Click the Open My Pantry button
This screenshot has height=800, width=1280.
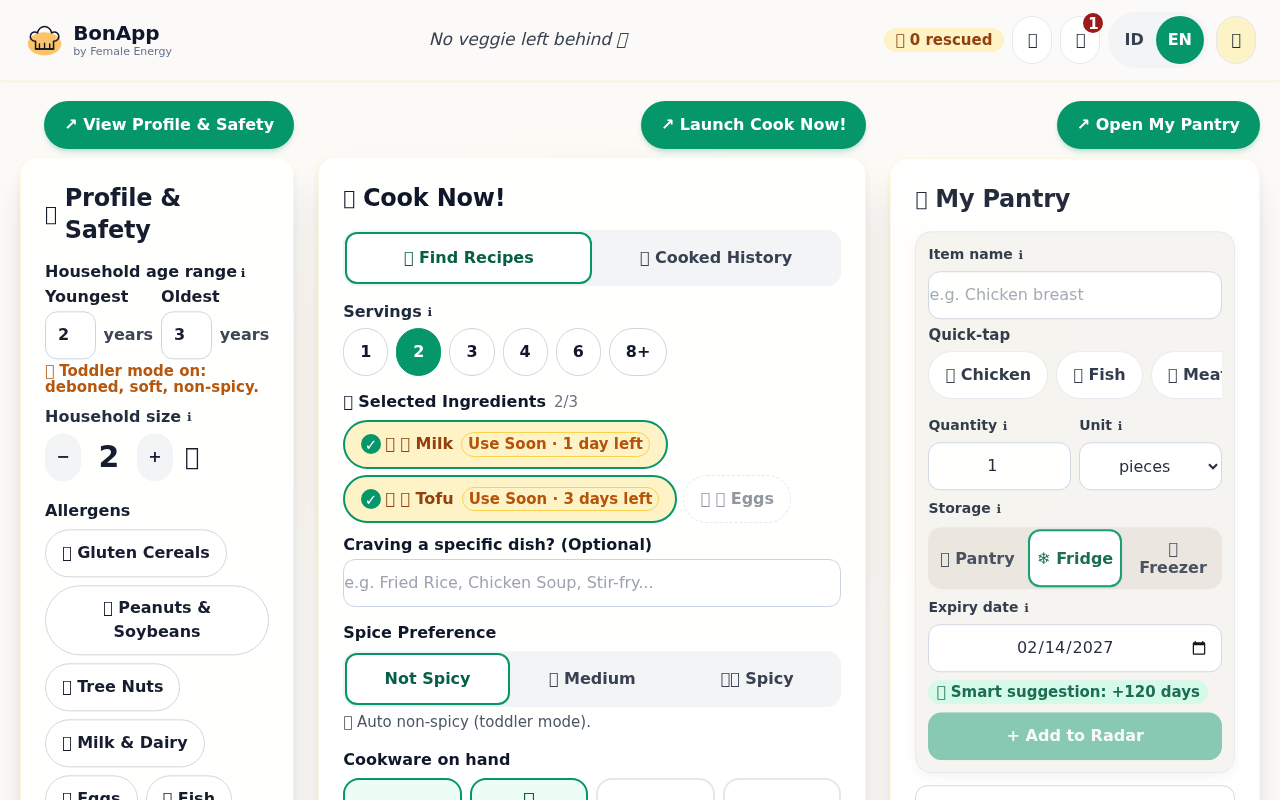1158,125
